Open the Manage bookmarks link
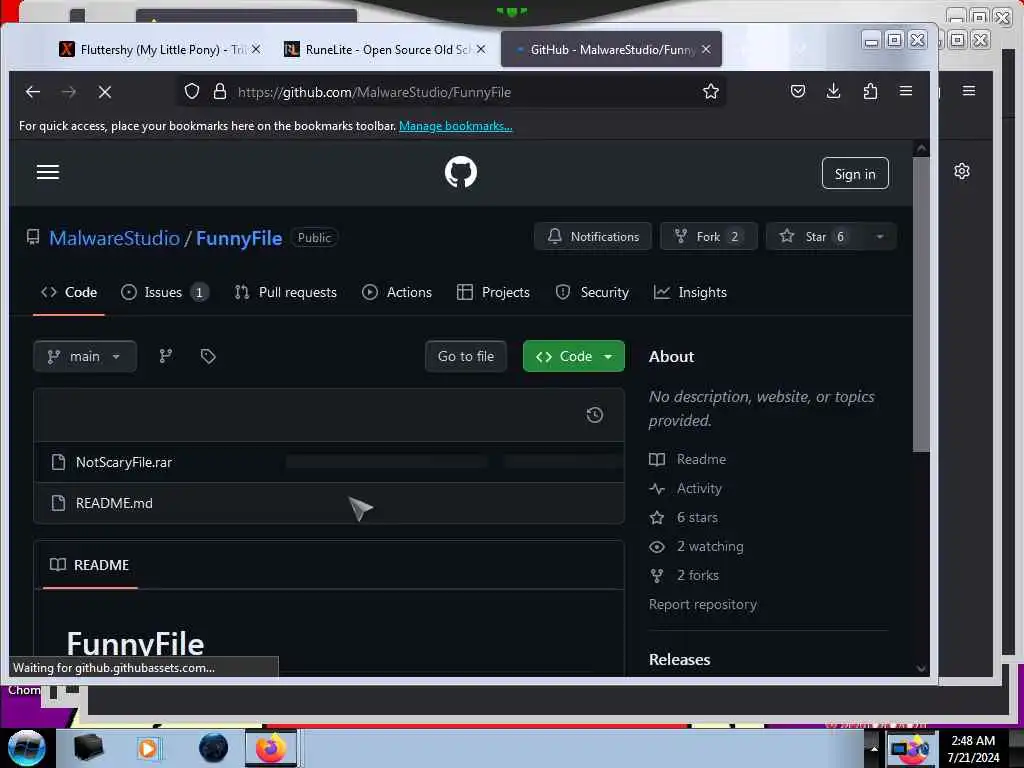This screenshot has height=768, width=1024. click(x=456, y=125)
